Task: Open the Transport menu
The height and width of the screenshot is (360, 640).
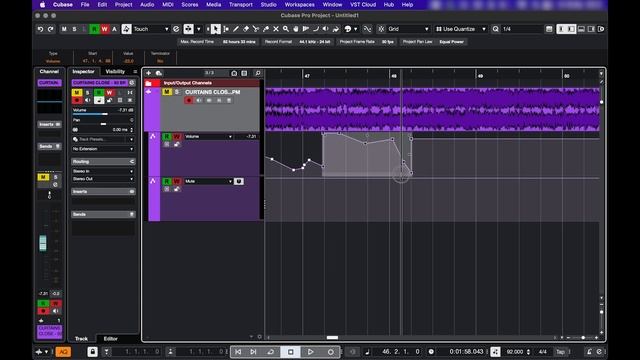Action: click(240, 4)
